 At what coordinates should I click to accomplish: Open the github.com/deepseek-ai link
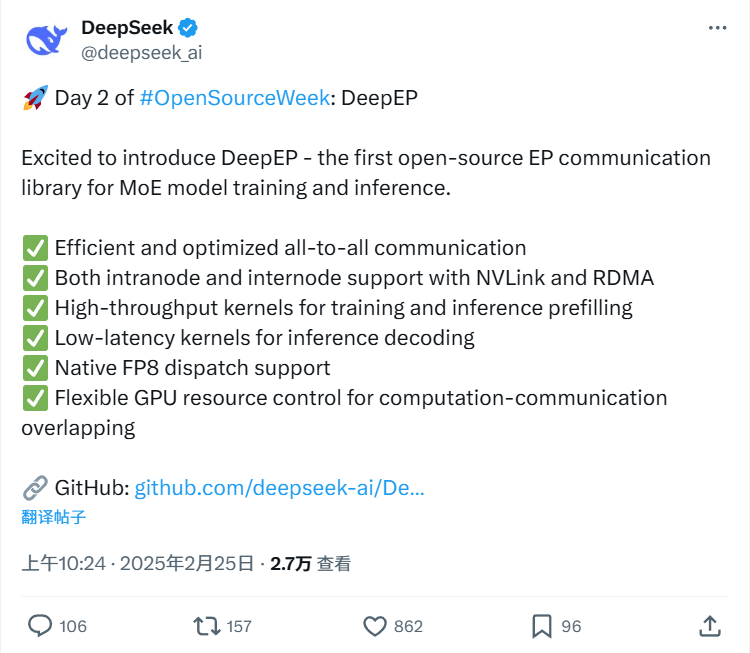coord(279,488)
